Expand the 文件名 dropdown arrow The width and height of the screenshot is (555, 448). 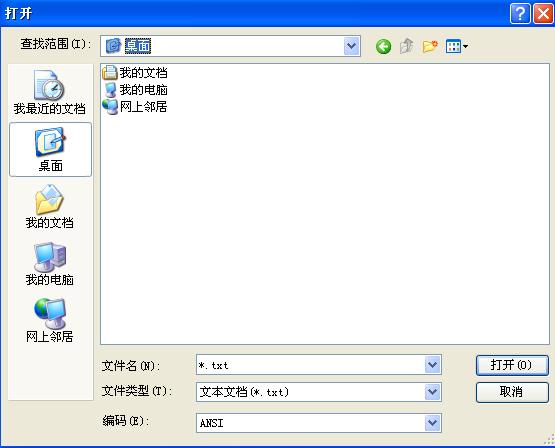click(433, 364)
